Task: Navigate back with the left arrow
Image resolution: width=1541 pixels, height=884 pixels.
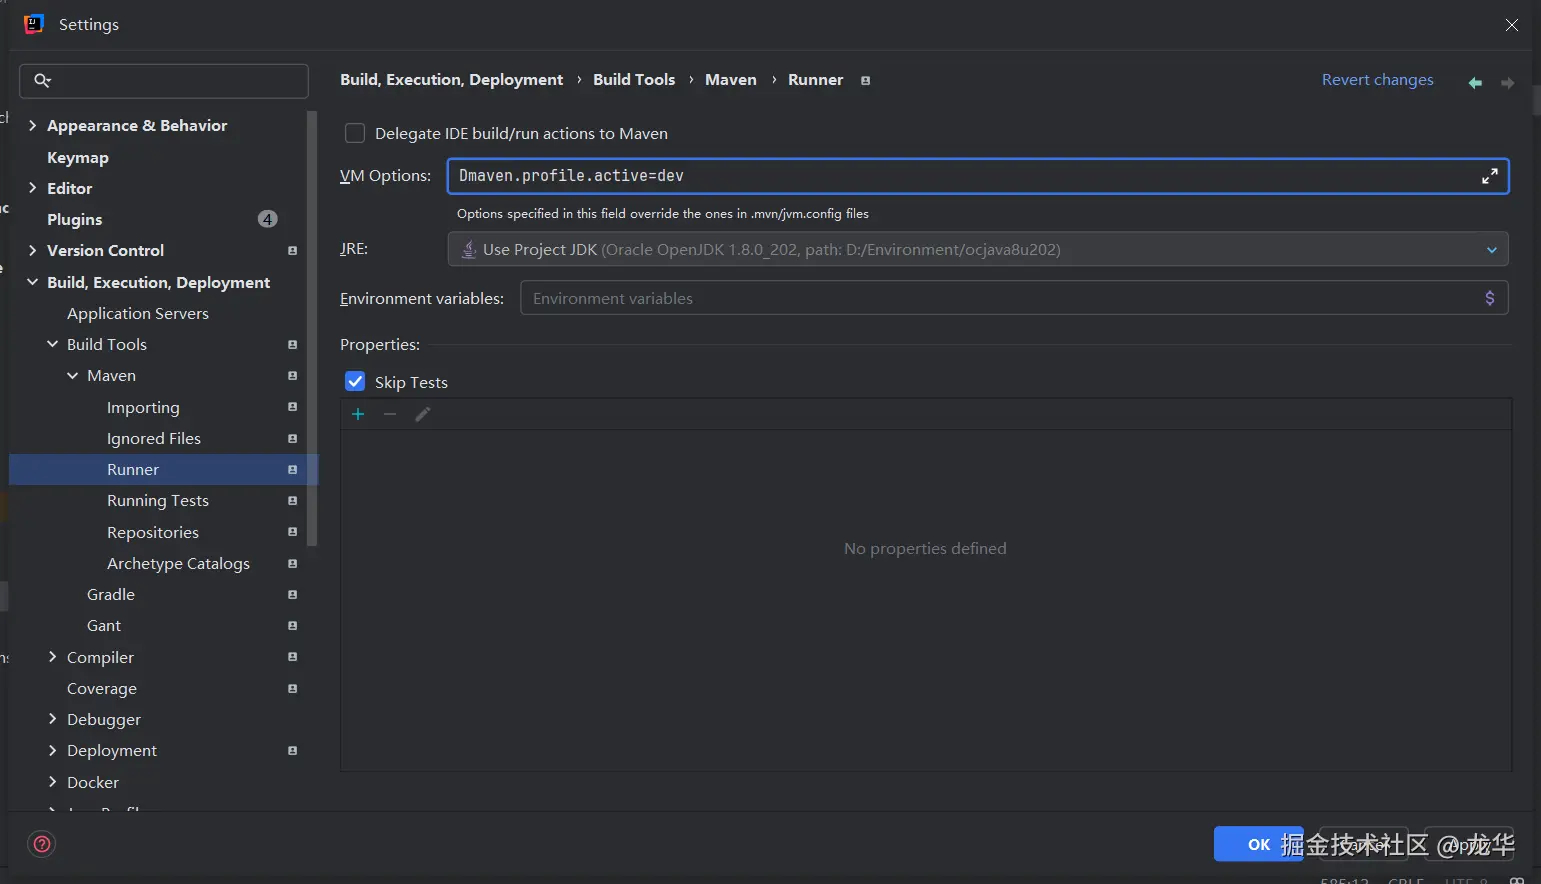Action: pos(1475,83)
